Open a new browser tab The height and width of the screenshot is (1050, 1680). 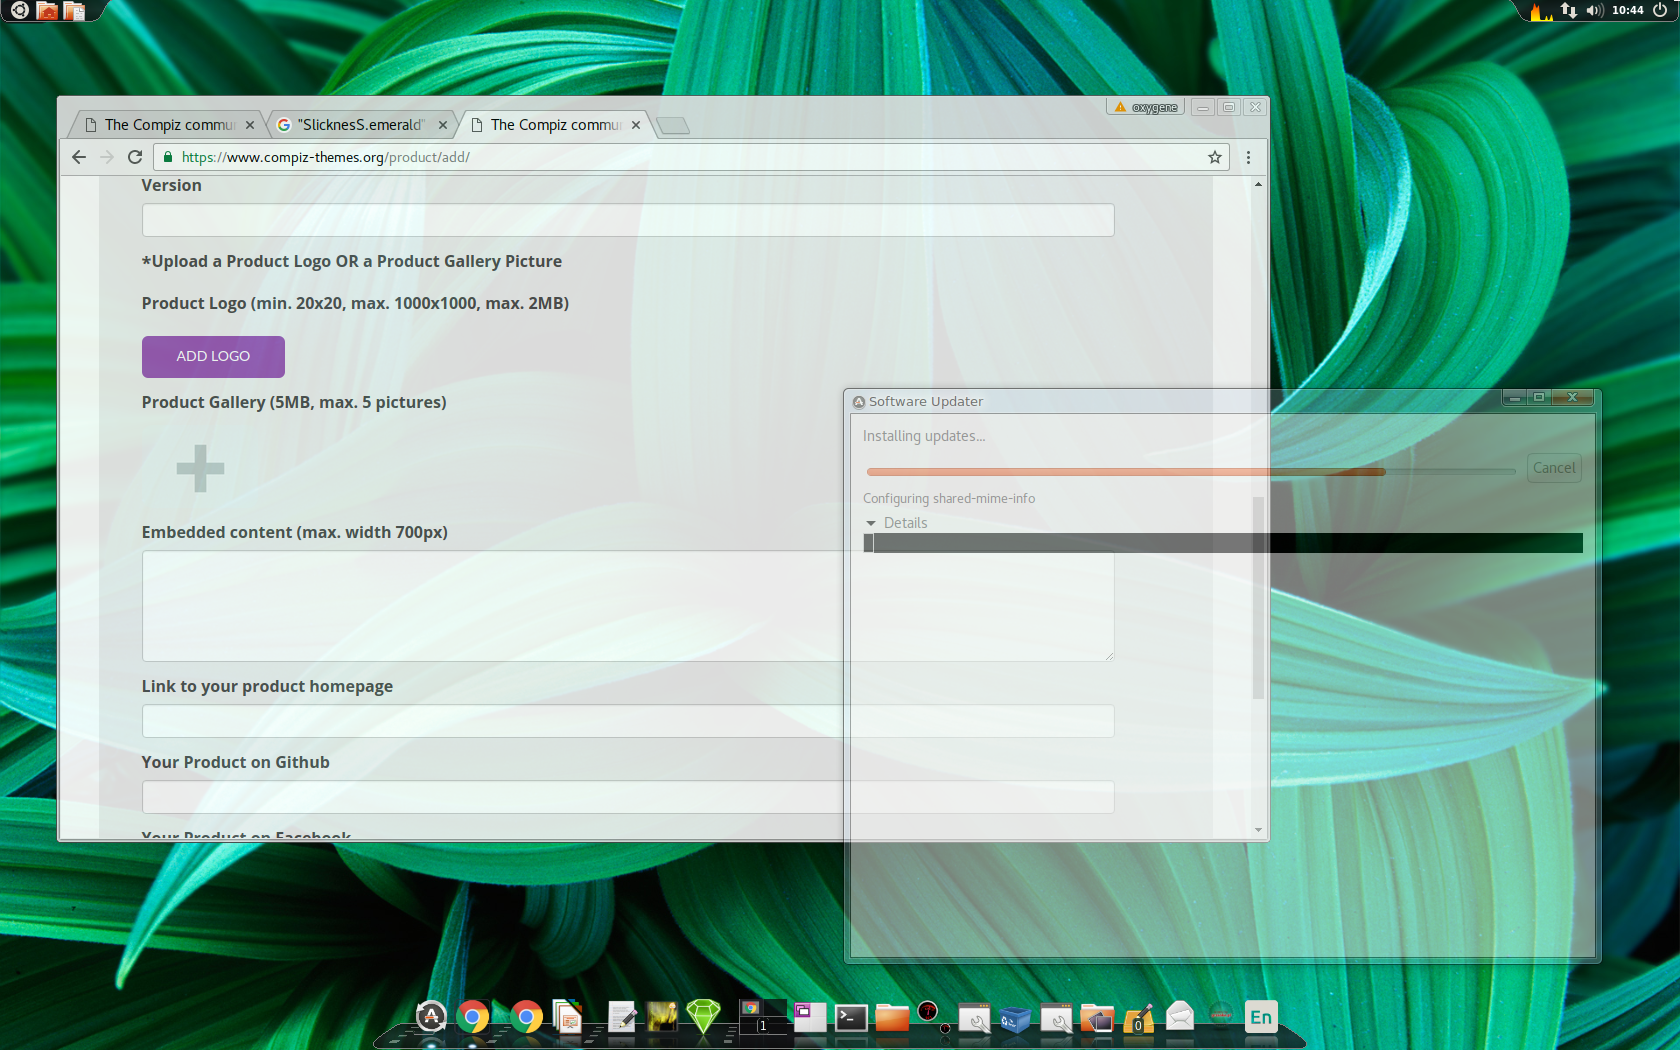coord(673,125)
